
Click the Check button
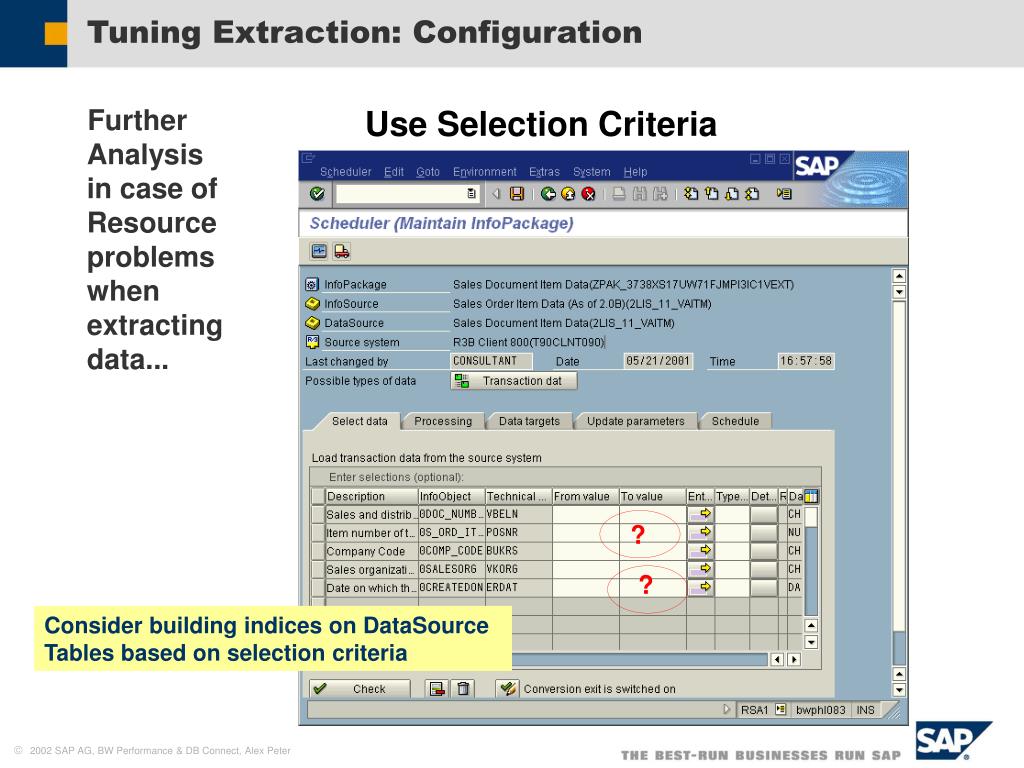pos(360,689)
